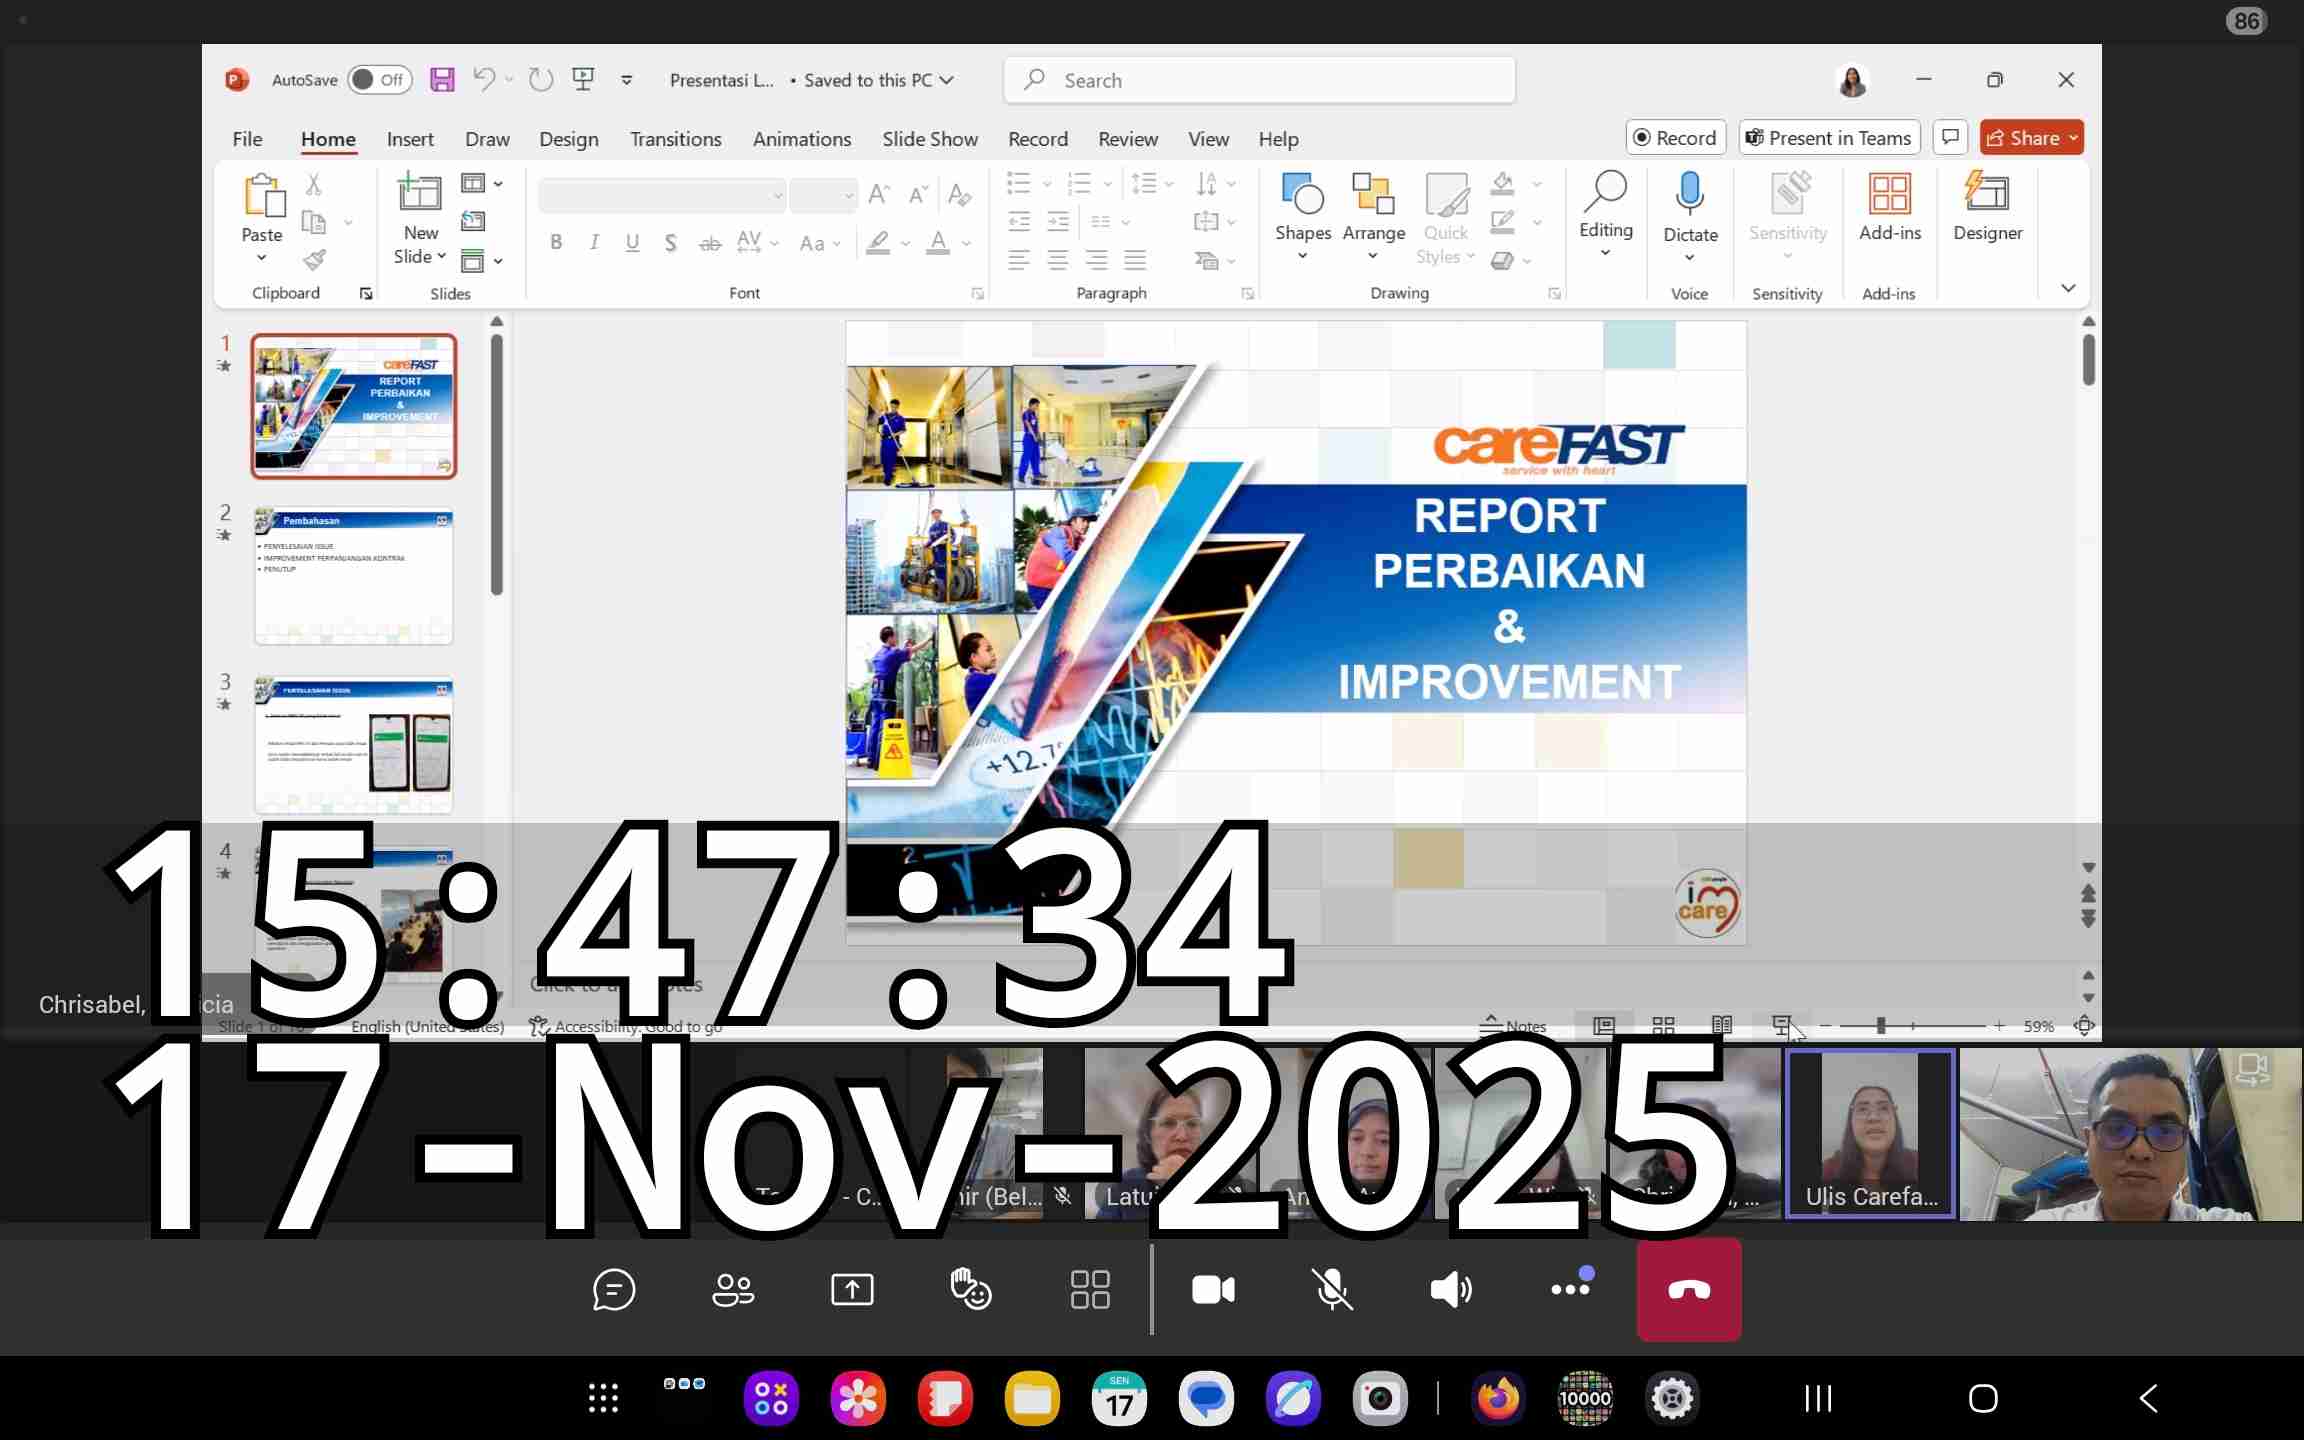Show the meeting participants list
The width and height of the screenshot is (2304, 1440).
(x=733, y=1290)
